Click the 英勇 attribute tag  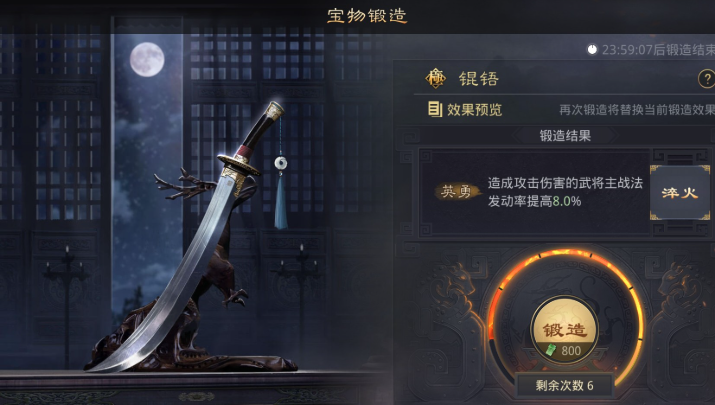pyautogui.click(x=457, y=192)
